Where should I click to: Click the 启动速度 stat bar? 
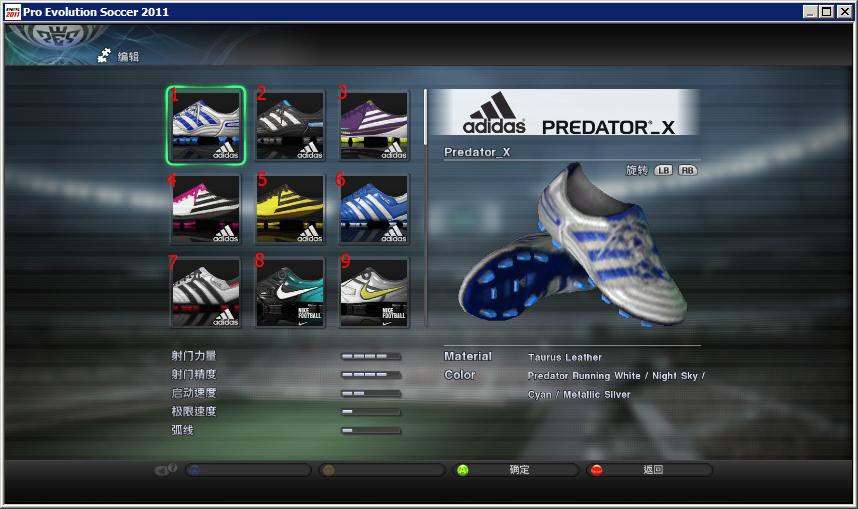370,393
